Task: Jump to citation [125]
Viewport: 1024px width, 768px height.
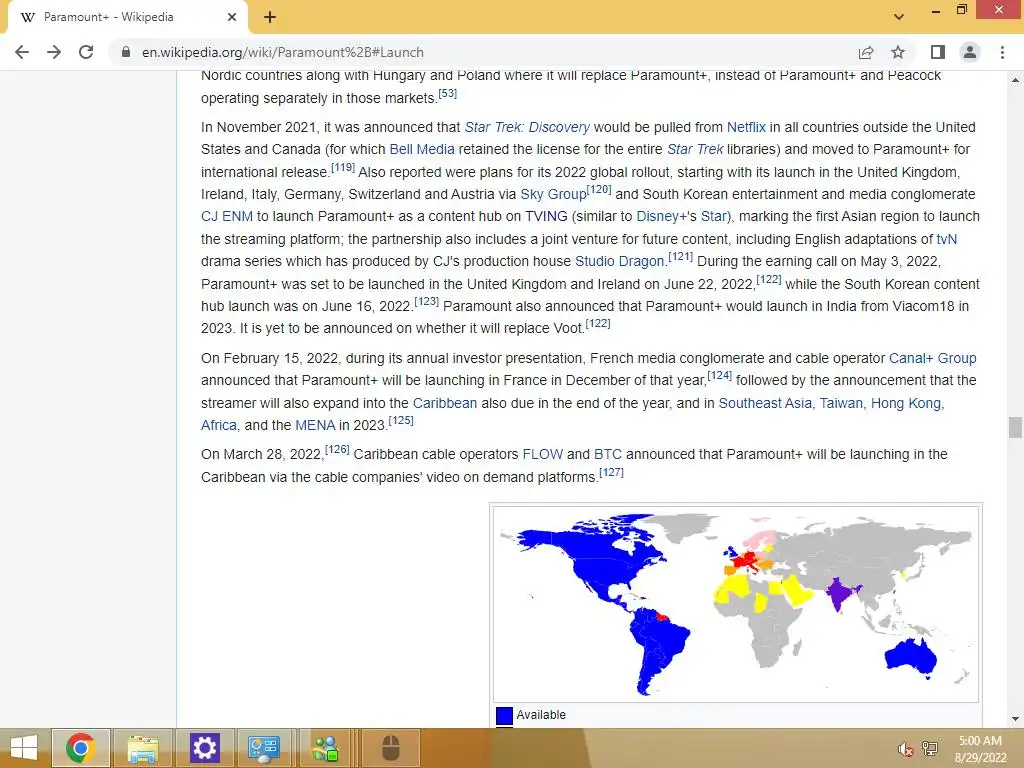Action: coord(401,420)
